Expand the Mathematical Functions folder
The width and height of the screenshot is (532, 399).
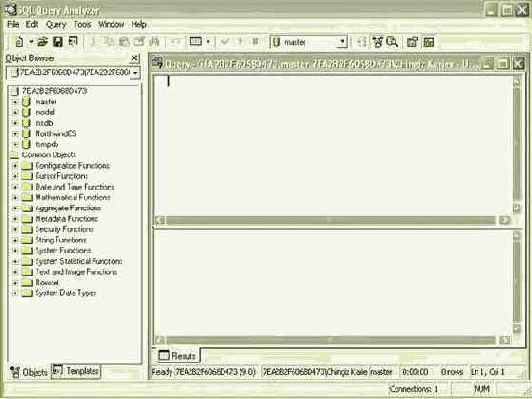point(15,197)
